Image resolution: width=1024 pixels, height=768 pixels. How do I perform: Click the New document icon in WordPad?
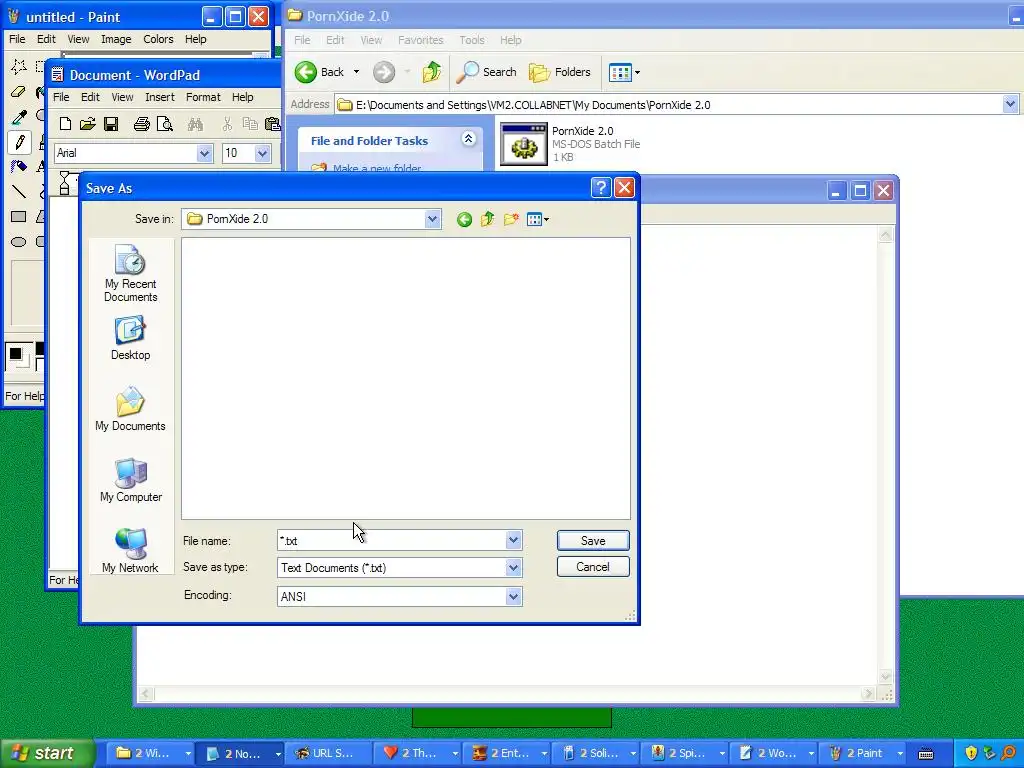tap(65, 123)
